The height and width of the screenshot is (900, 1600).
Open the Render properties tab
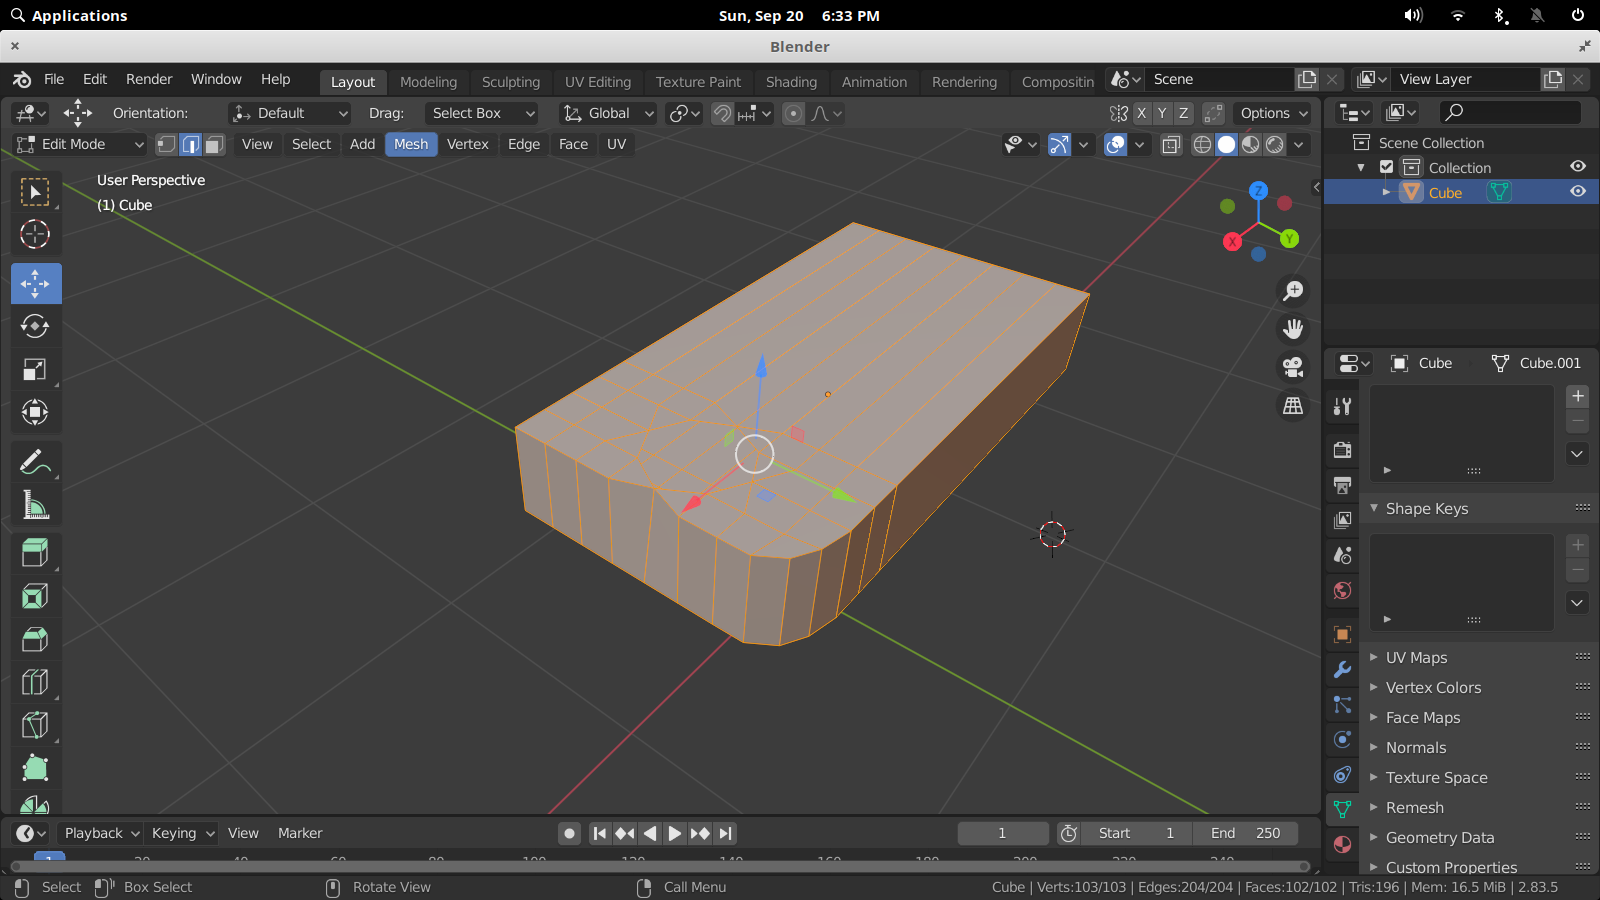tap(1342, 450)
